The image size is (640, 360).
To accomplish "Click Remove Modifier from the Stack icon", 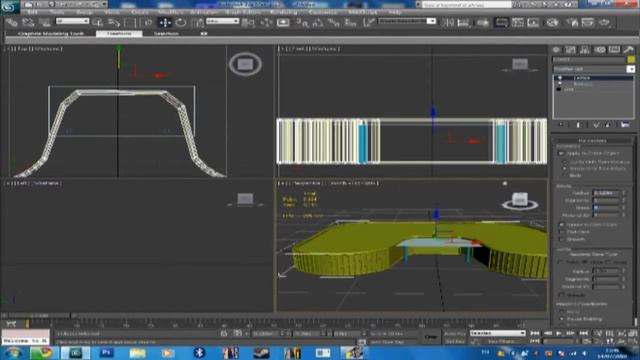I will pyautogui.click(x=608, y=125).
